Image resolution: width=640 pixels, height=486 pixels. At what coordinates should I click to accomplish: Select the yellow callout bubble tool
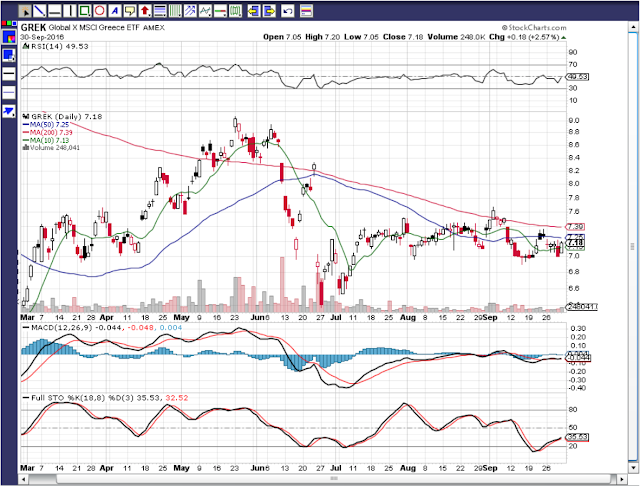tap(130, 11)
